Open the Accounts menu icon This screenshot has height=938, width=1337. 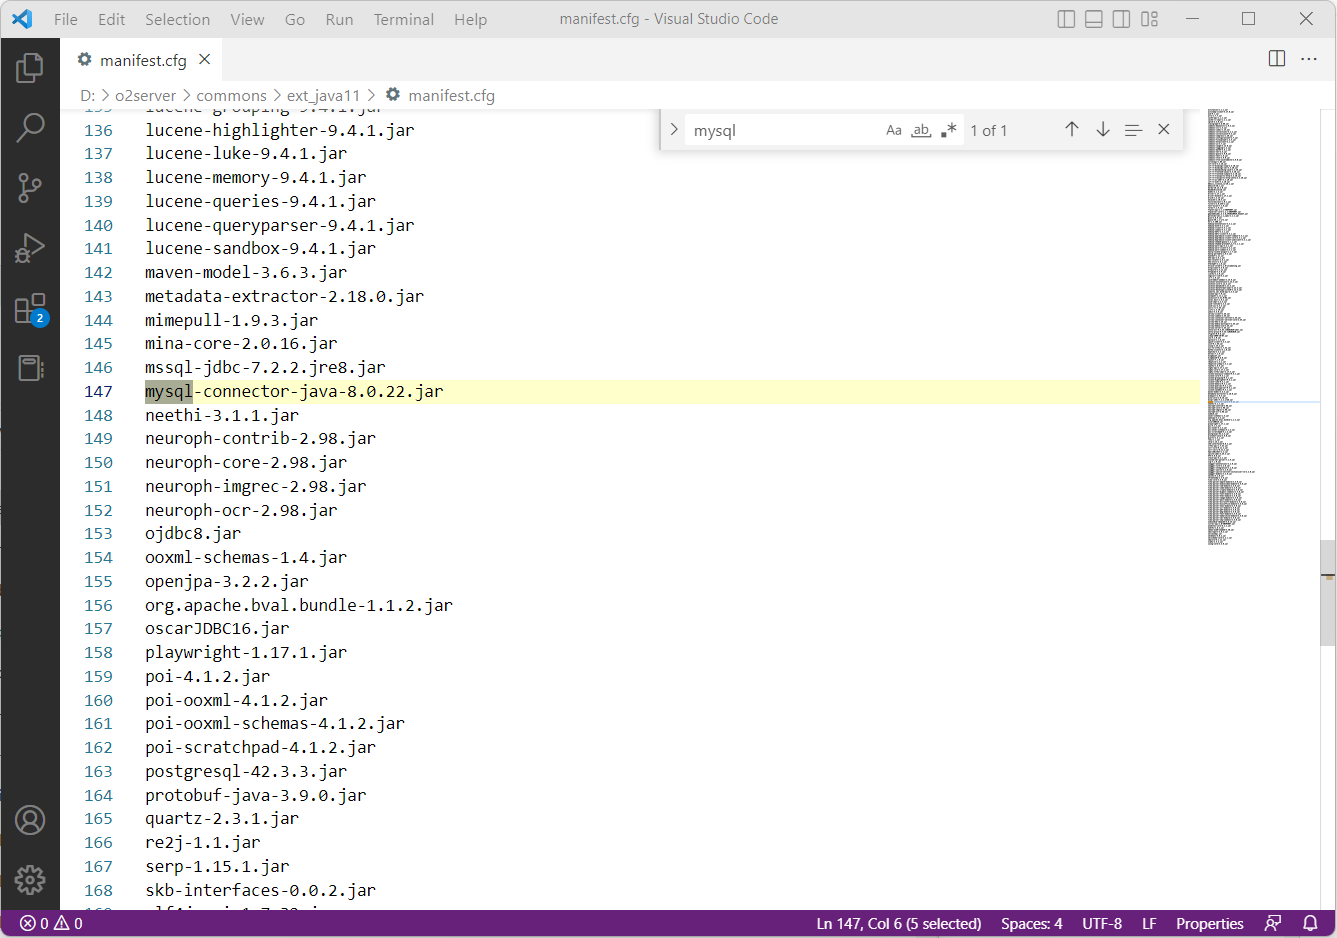click(x=30, y=820)
